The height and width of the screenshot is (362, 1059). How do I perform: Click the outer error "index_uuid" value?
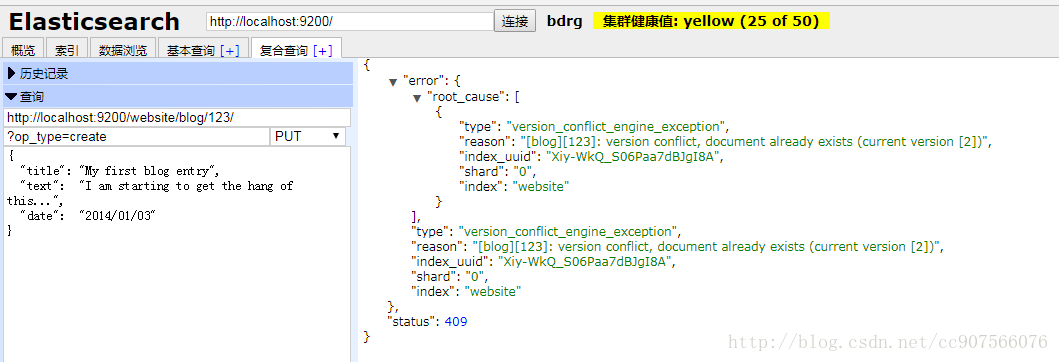(586, 261)
